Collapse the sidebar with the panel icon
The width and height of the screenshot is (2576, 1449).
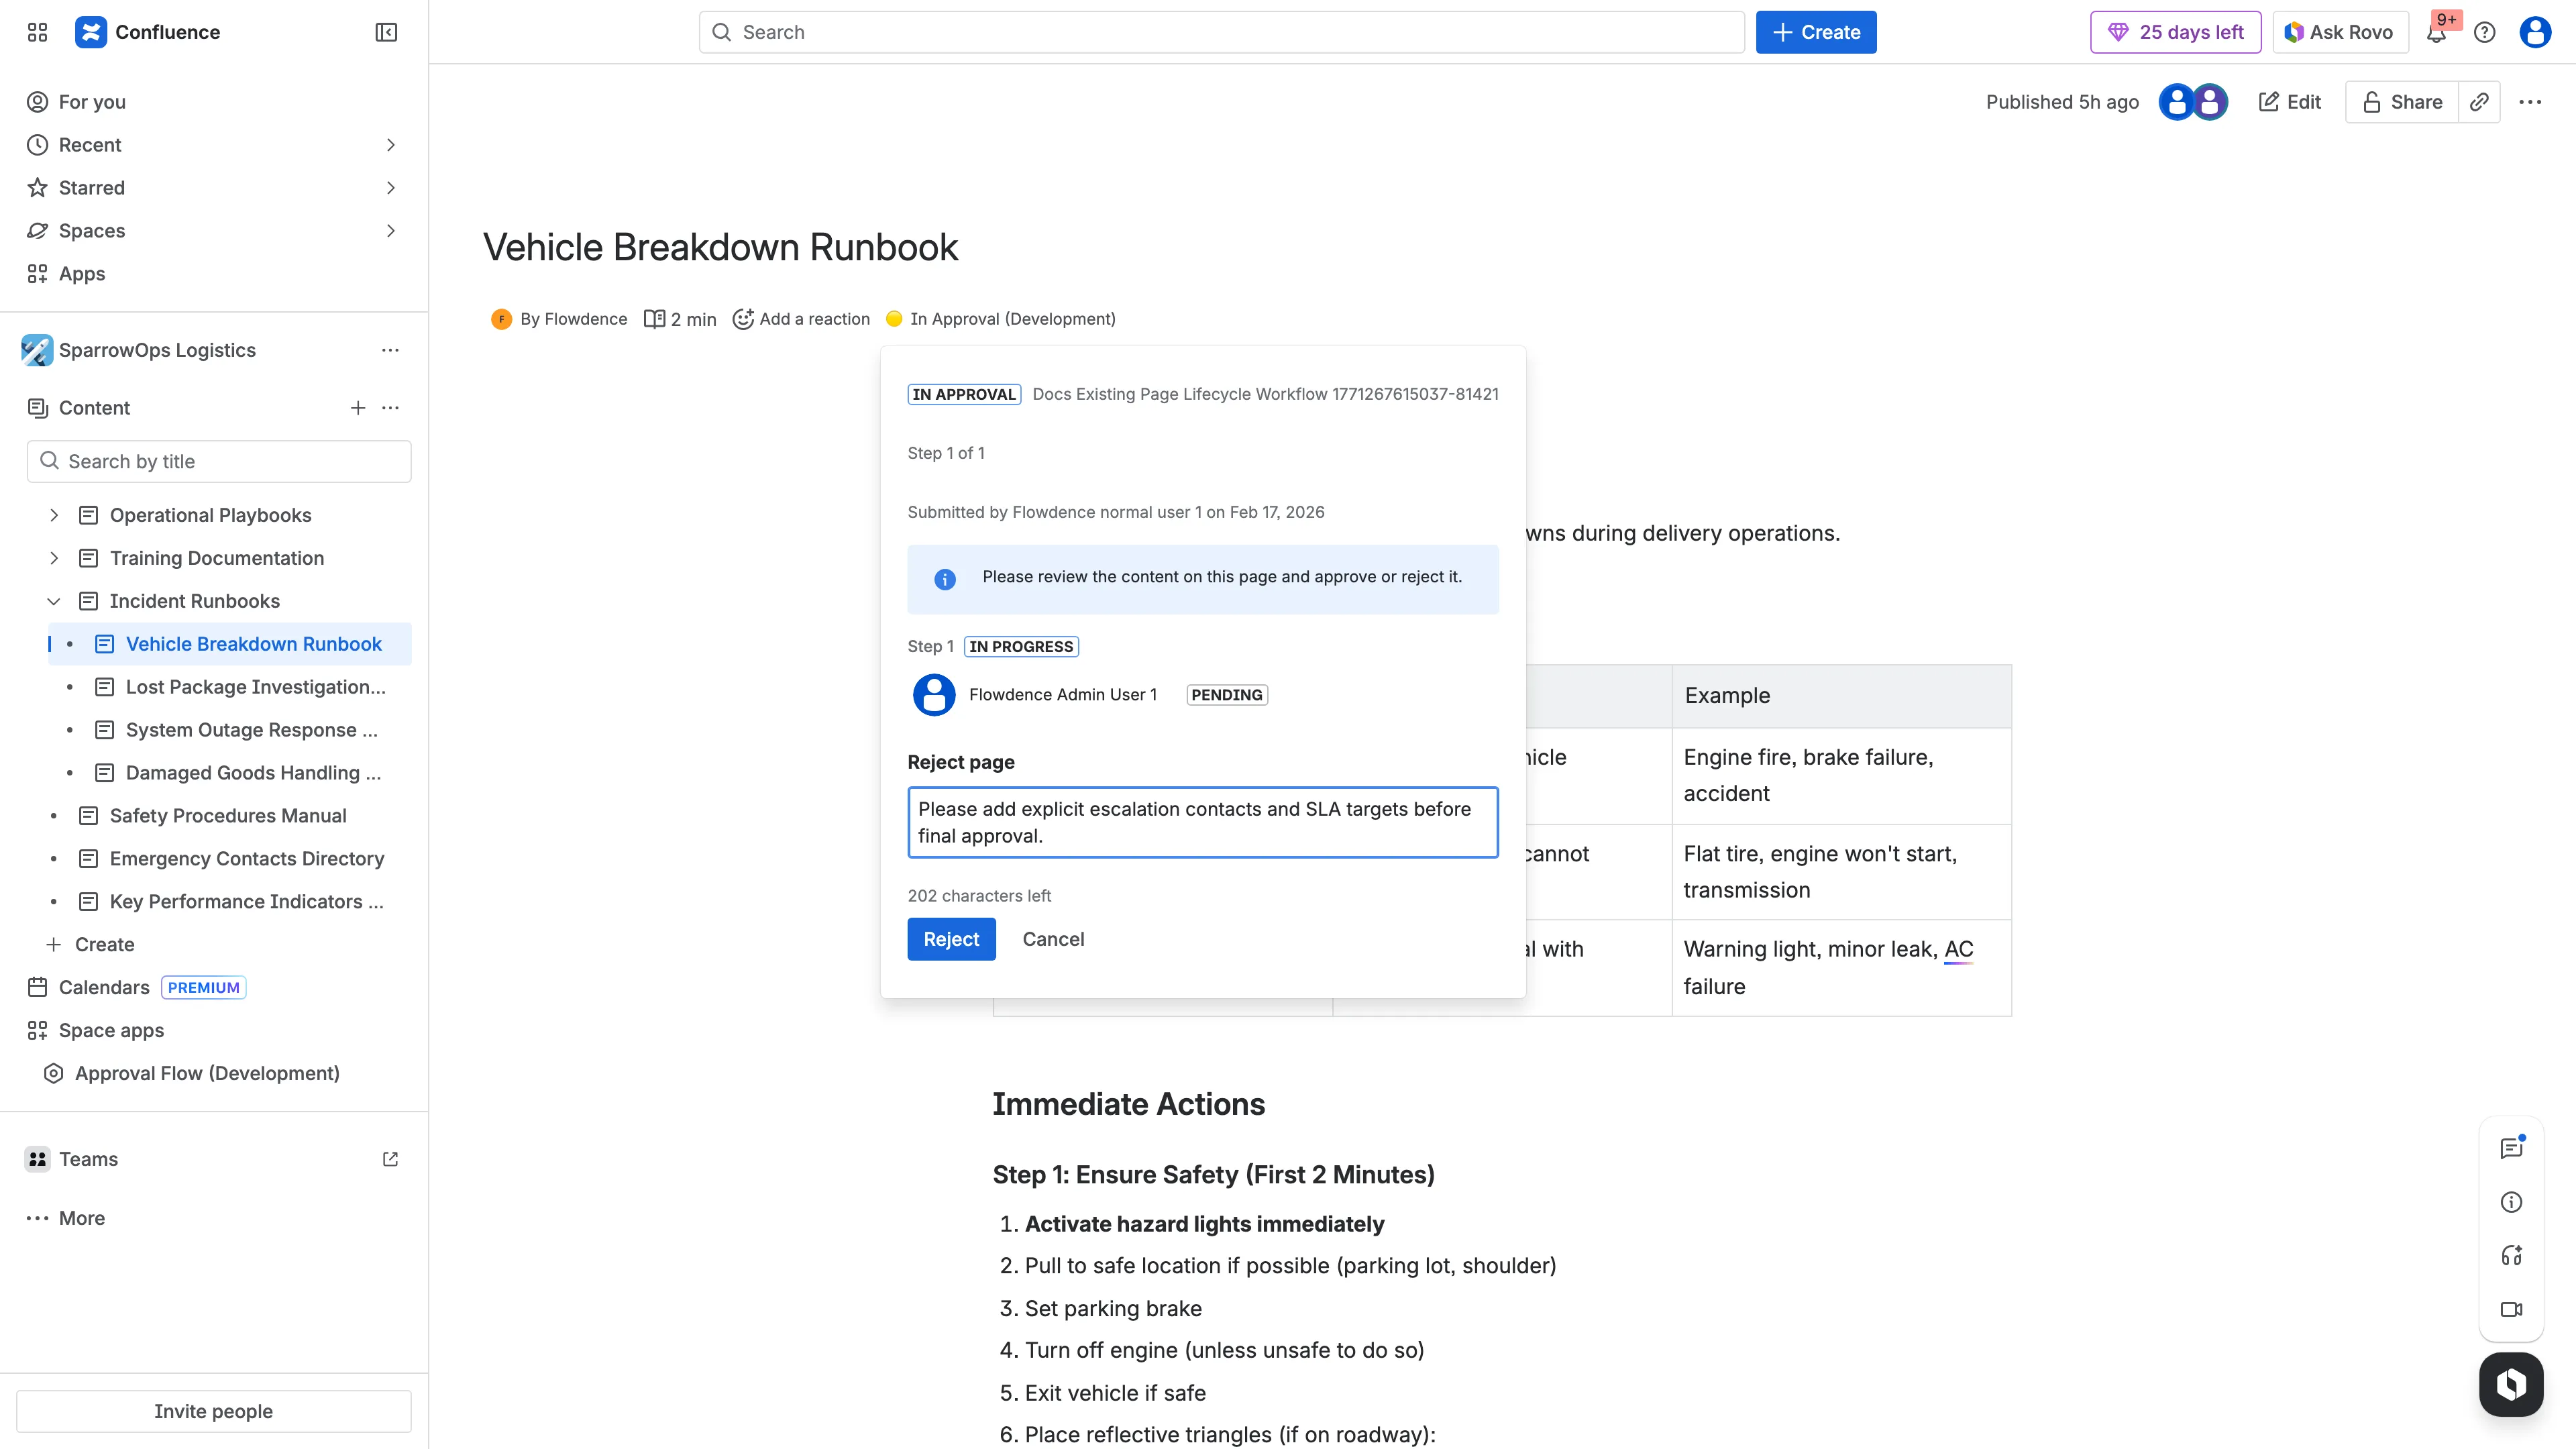click(386, 32)
